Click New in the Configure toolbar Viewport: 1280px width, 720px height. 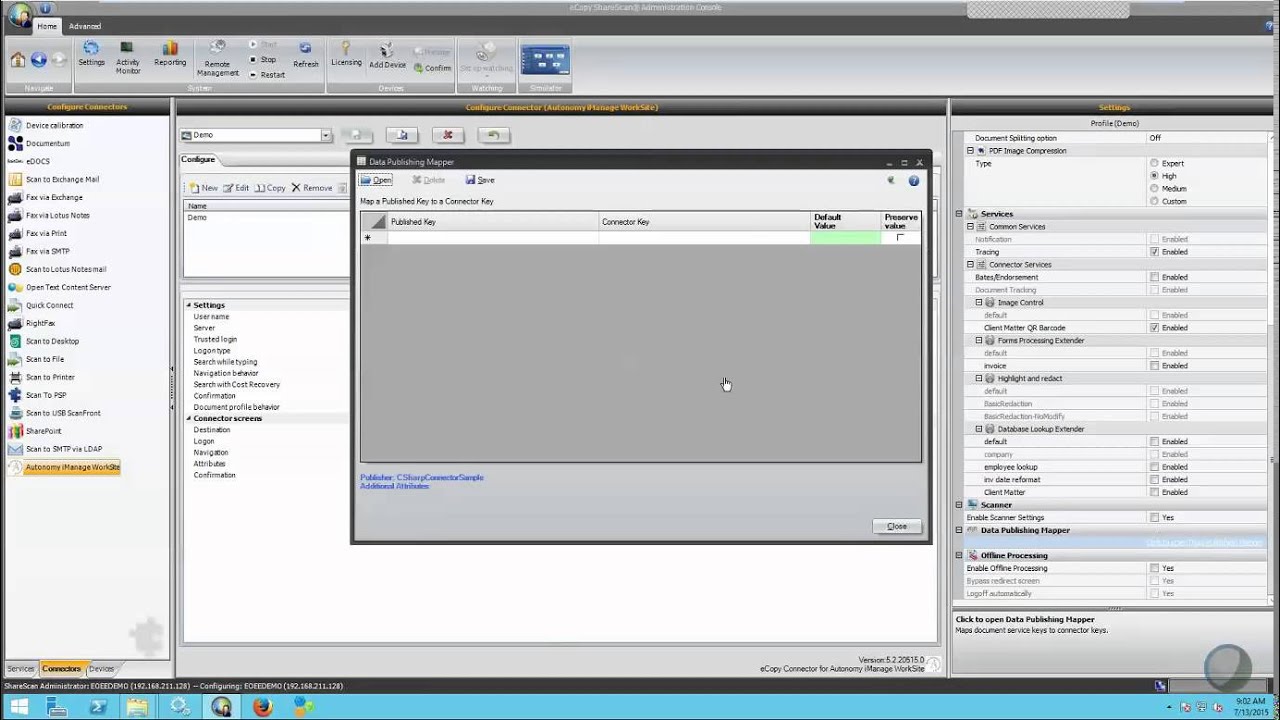pos(203,188)
